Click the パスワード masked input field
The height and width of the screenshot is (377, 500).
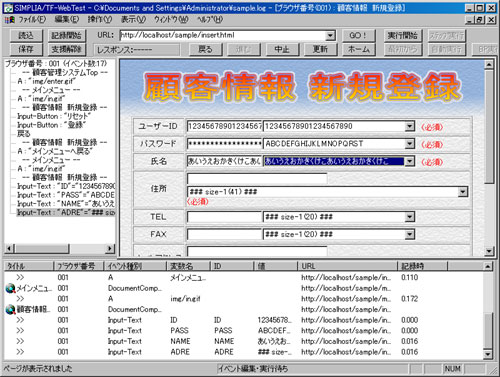225,144
